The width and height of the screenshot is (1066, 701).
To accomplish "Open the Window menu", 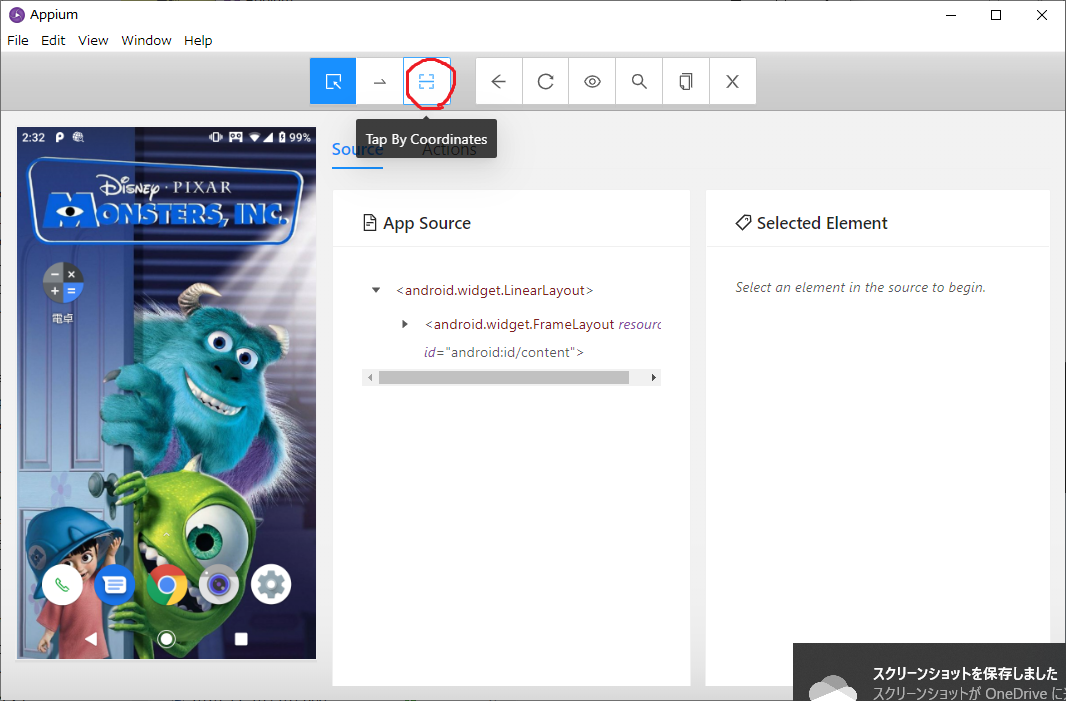I will click(146, 41).
